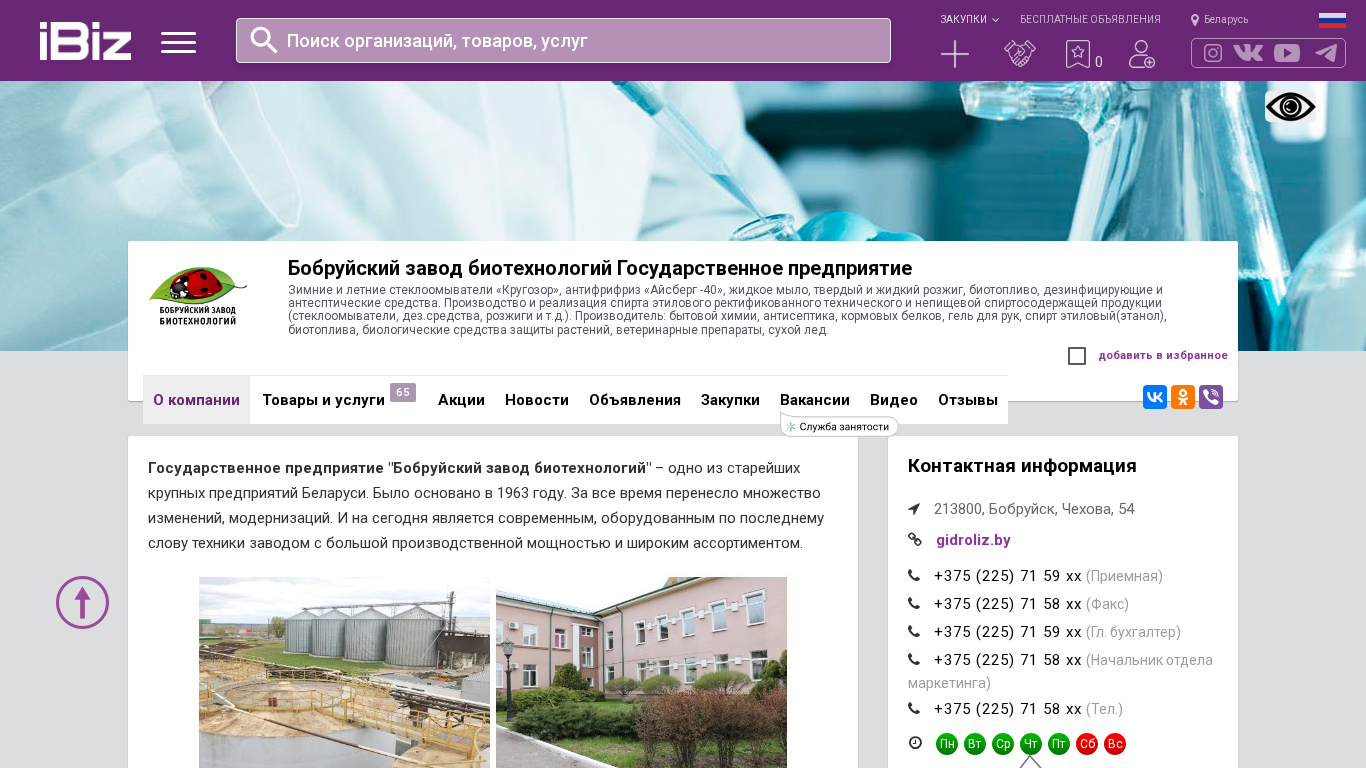The image size is (1366, 768).
Task: Open the handshake partners icon
Action: (x=1020, y=54)
